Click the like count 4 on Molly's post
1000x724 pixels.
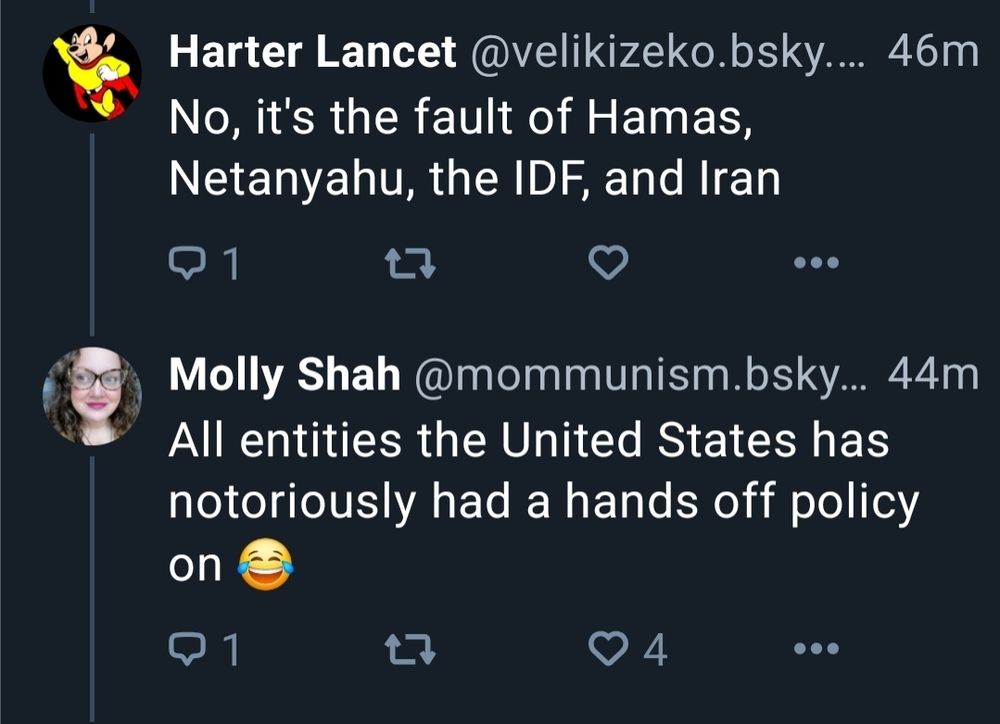pyautogui.click(x=654, y=651)
